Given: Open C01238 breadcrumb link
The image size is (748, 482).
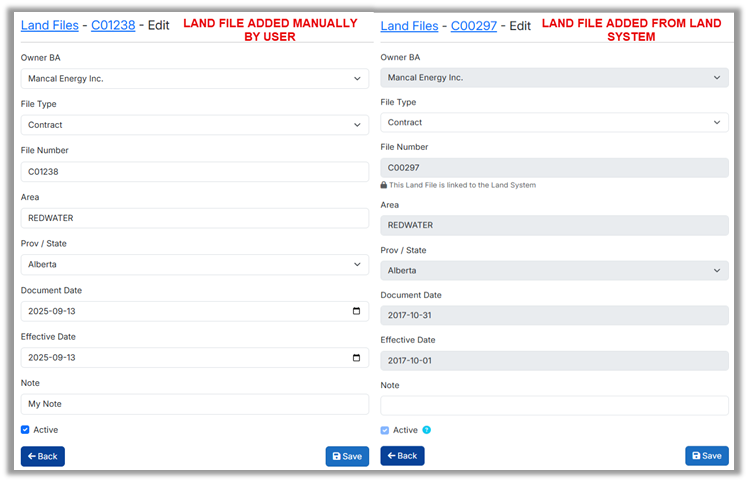Looking at the screenshot, I should coord(114,25).
